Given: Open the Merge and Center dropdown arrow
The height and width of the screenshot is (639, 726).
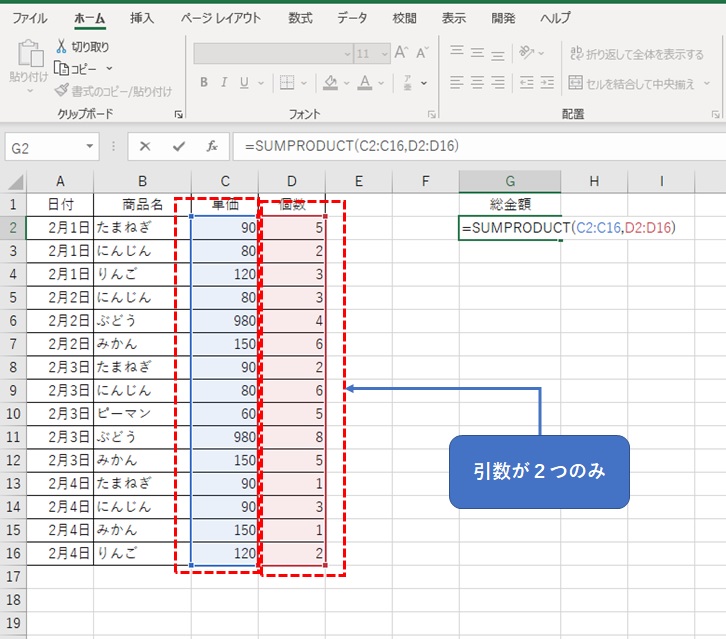Looking at the screenshot, I should (707, 83).
